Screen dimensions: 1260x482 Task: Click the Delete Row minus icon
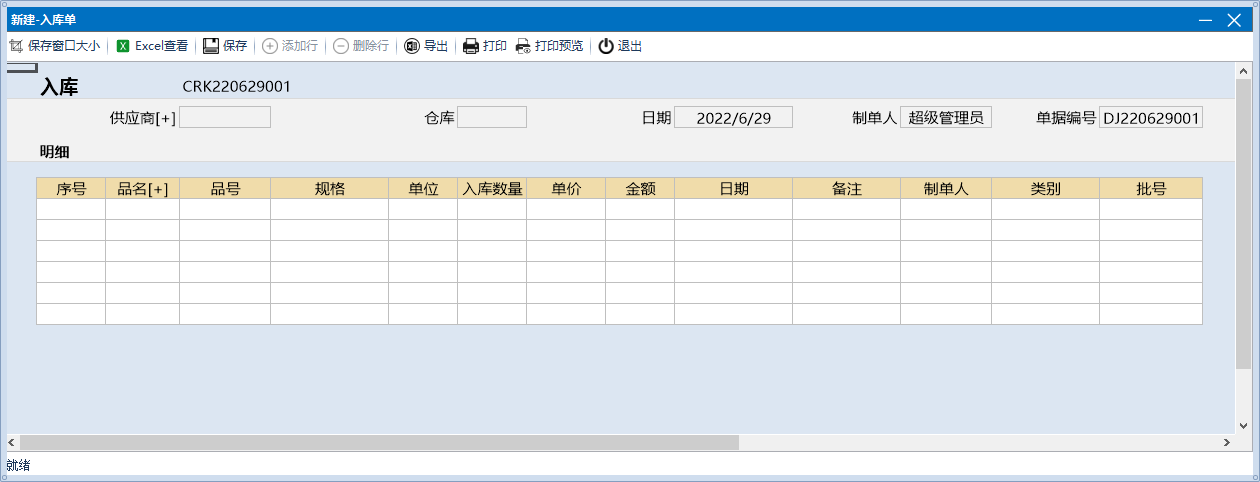tap(341, 46)
